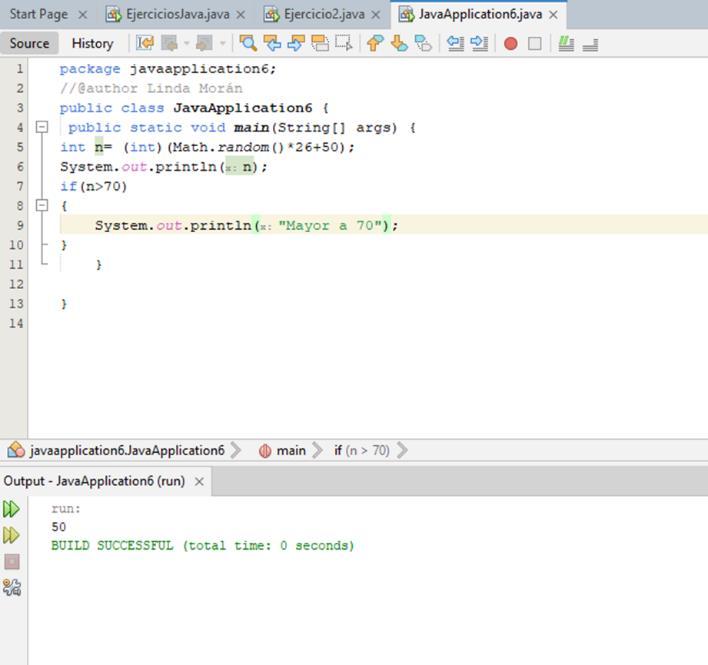Stop the running build icon
This screenshot has height=665, width=708.
pyautogui.click(x=12, y=562)
